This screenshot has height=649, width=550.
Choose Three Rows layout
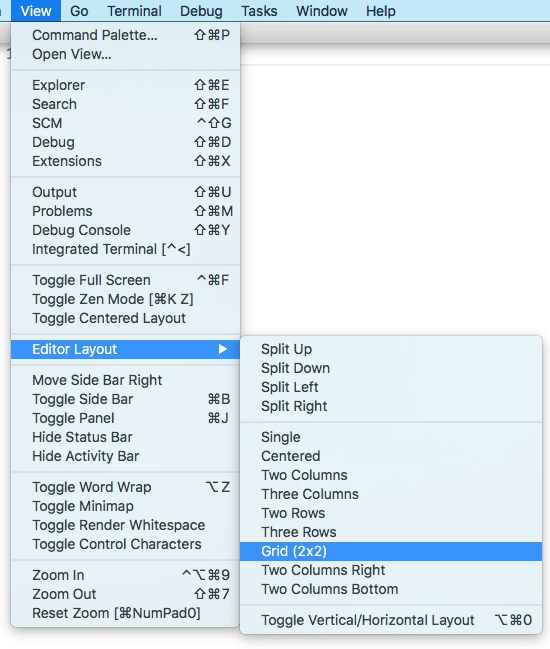tap(391, 532)
